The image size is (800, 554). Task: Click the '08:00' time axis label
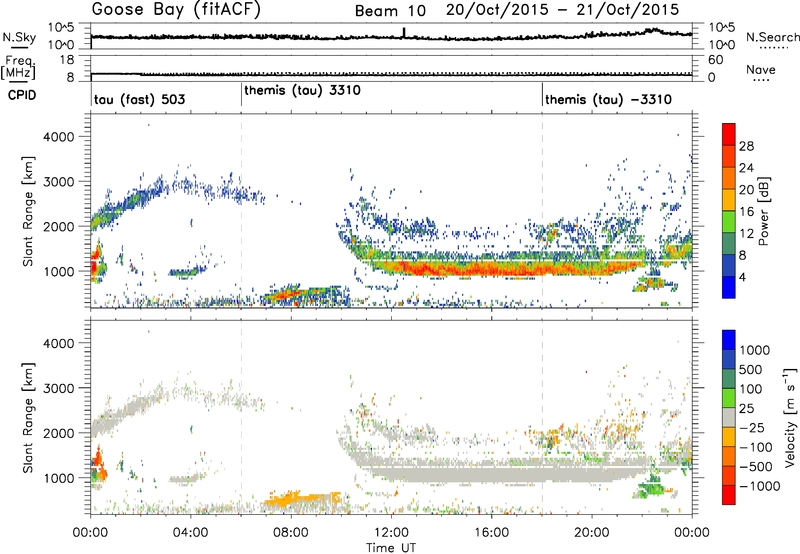pos(291,532)
